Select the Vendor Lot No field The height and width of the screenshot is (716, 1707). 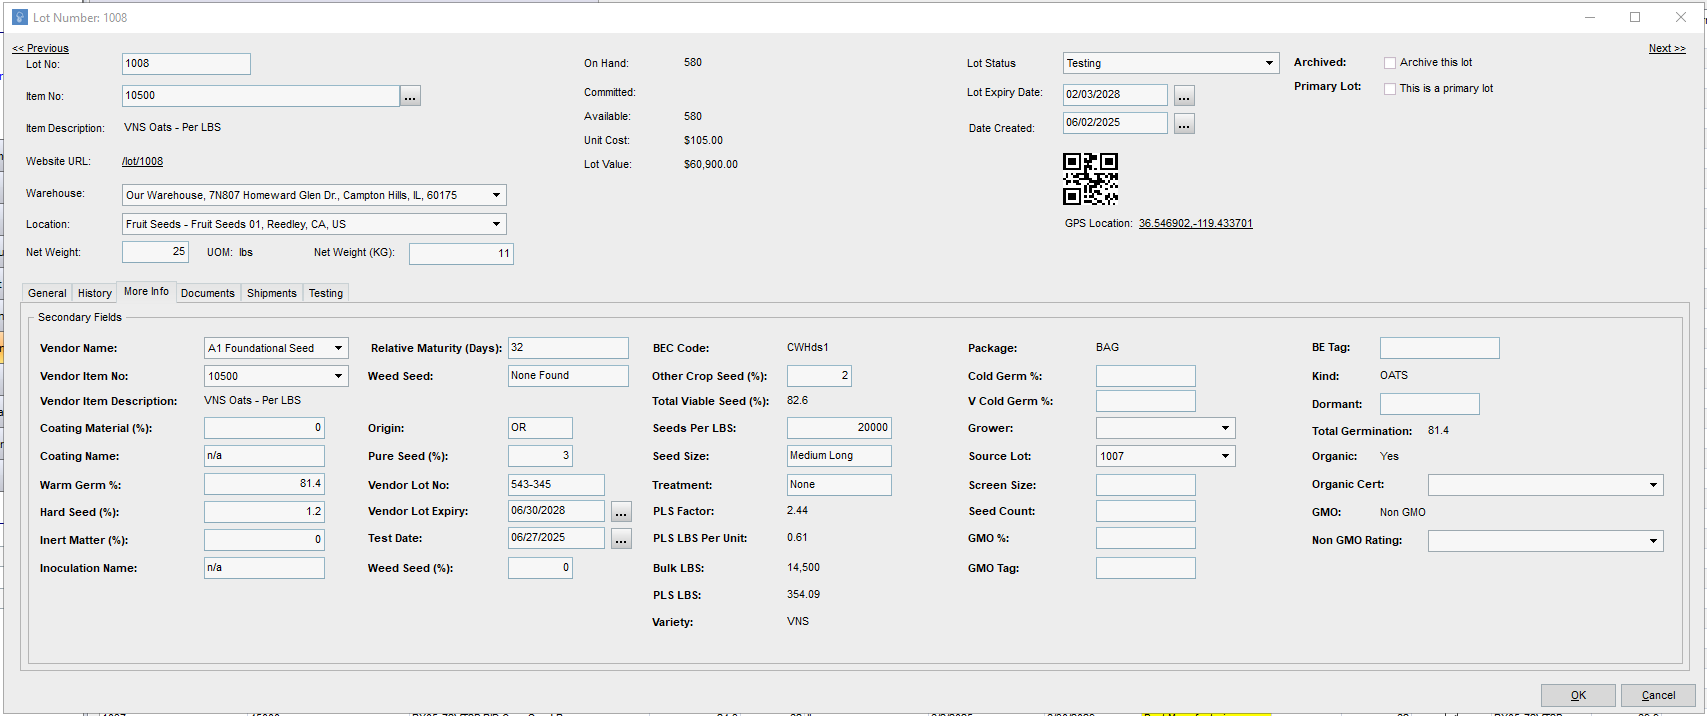556,485
